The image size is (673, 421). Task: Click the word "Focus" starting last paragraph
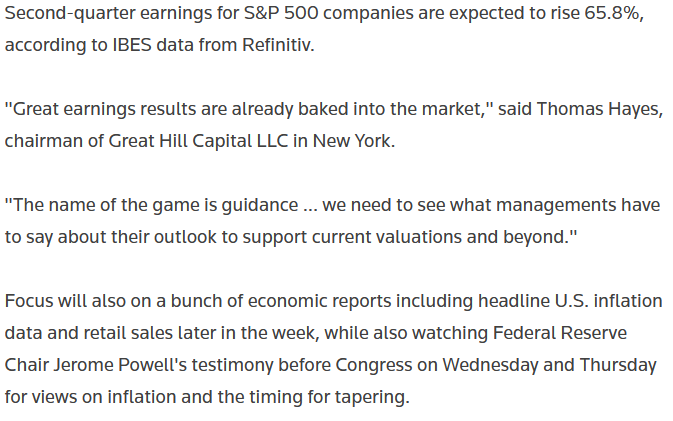coord(29,301)
